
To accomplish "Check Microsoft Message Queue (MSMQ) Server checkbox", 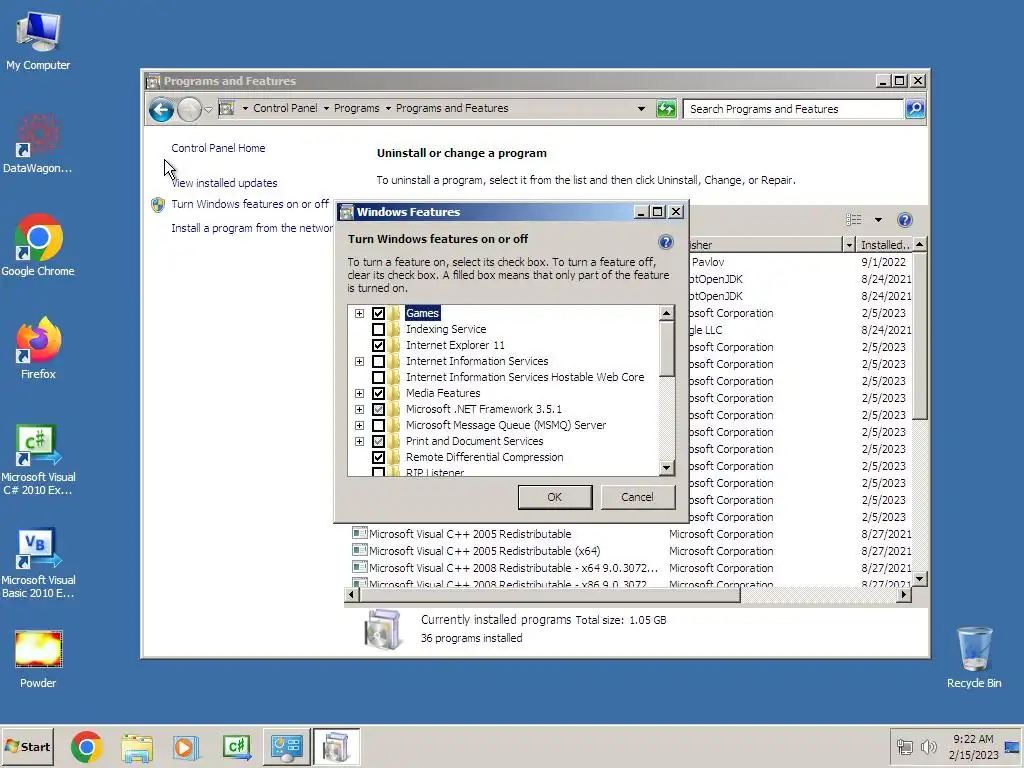I will pos(378,425).
